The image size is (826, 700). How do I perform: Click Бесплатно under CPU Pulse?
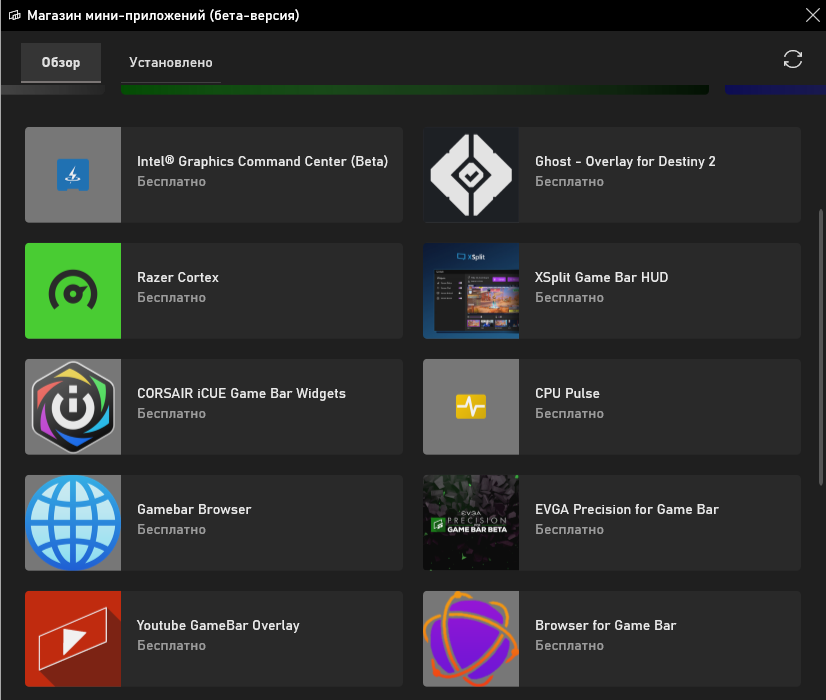(569, 413)
